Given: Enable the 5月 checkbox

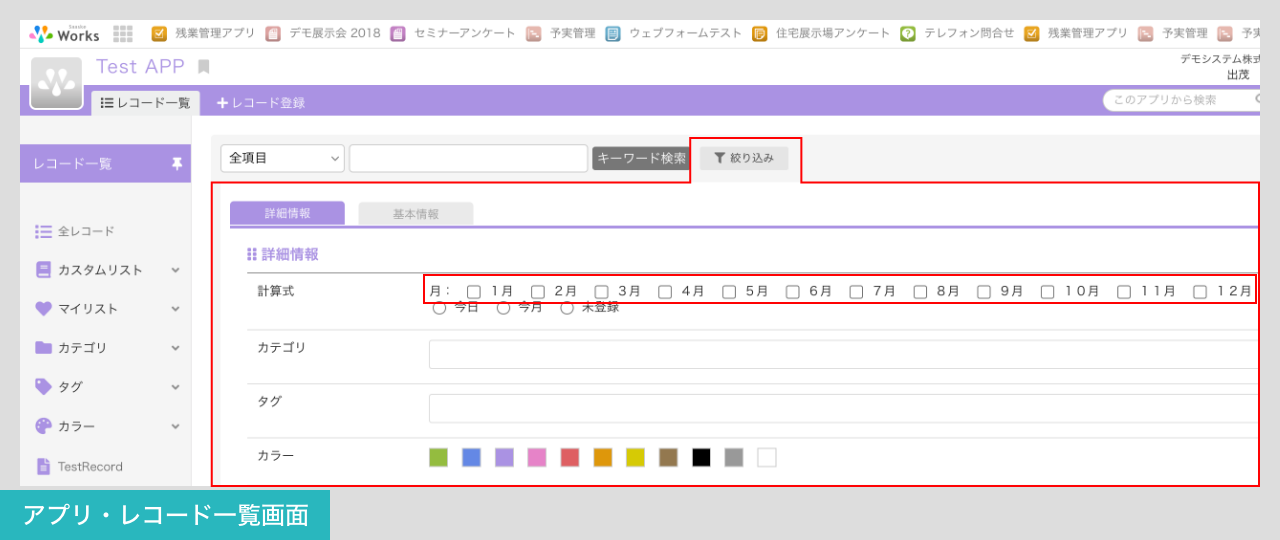Looking at the screenshot, I should coord(729,292).
